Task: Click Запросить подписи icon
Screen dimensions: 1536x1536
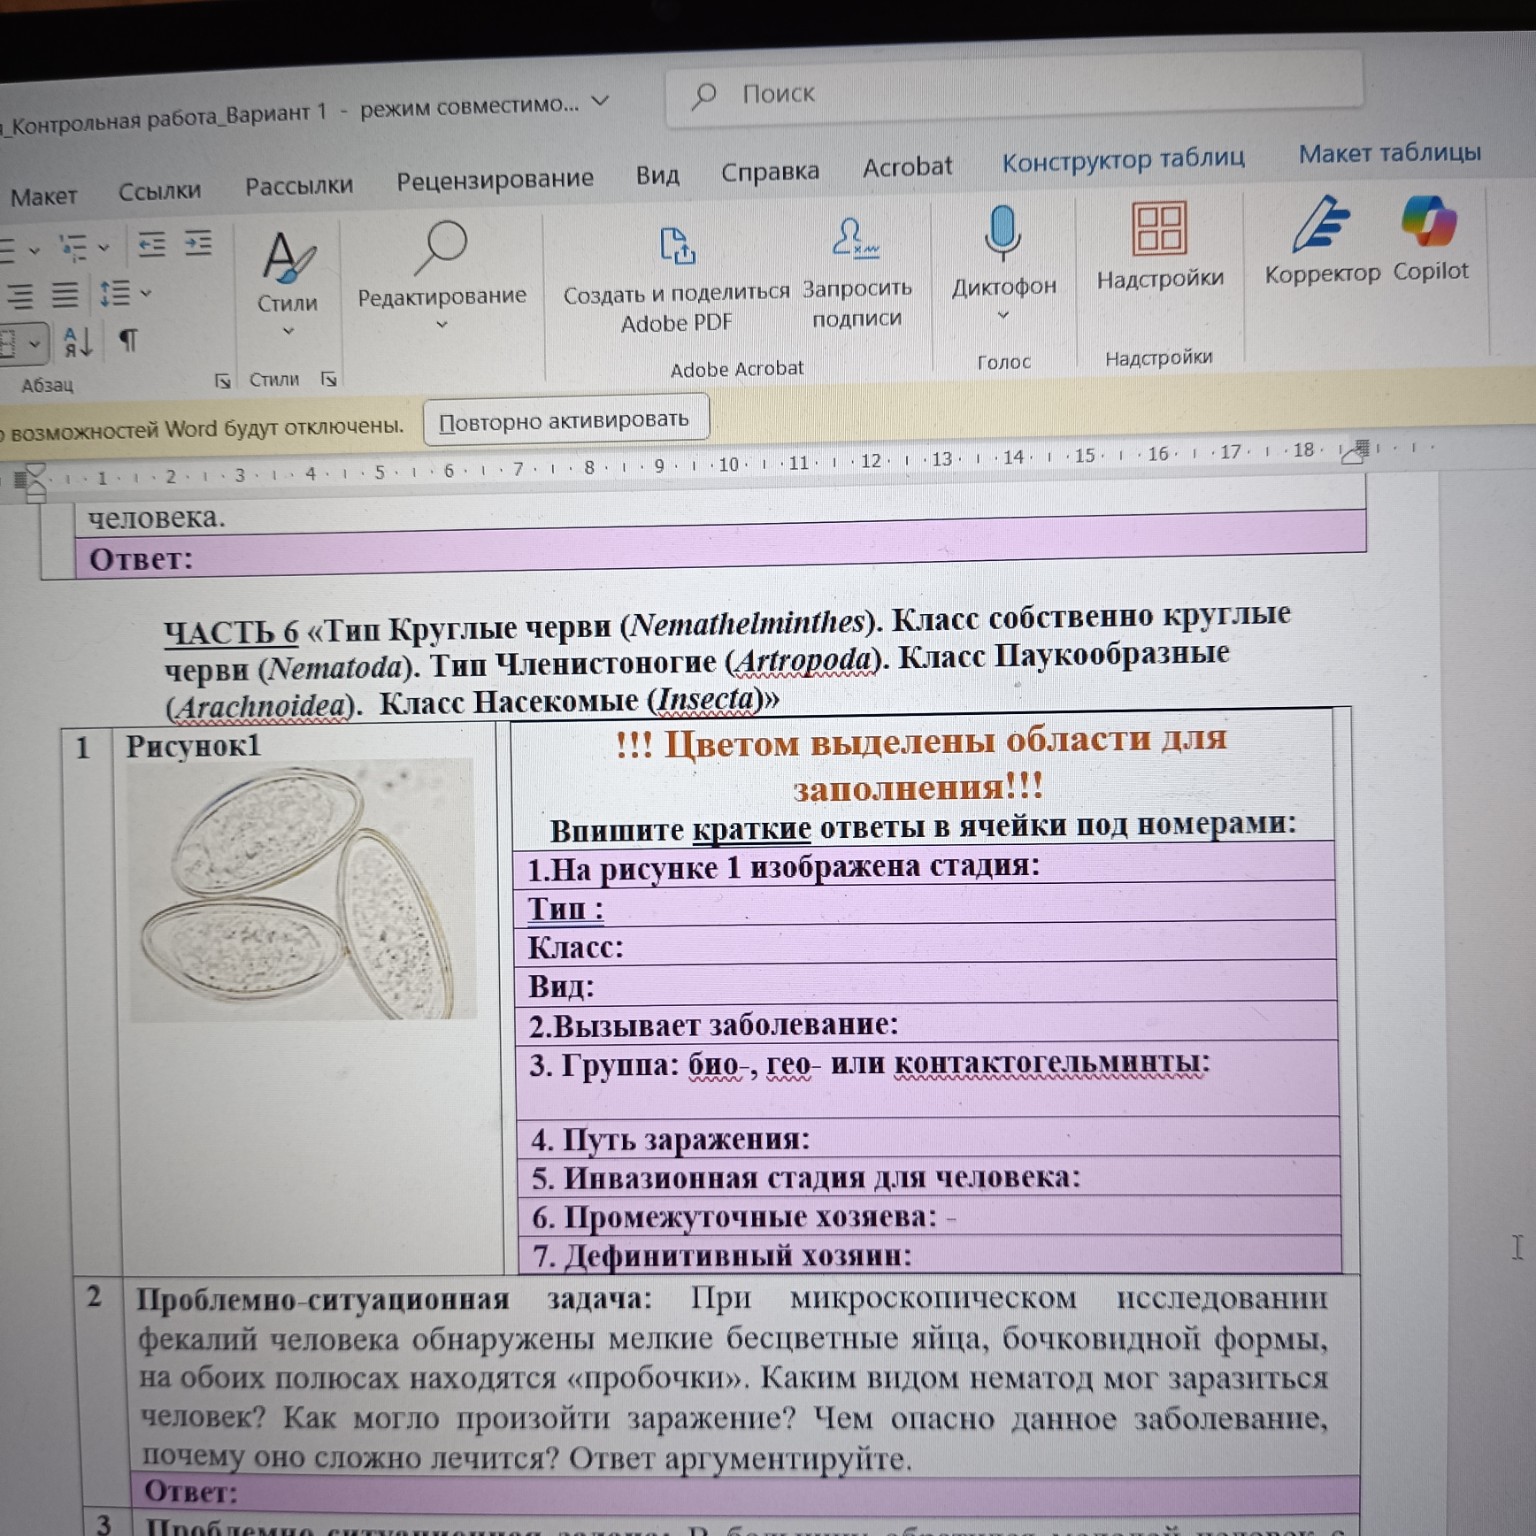Action: point(856,273)
